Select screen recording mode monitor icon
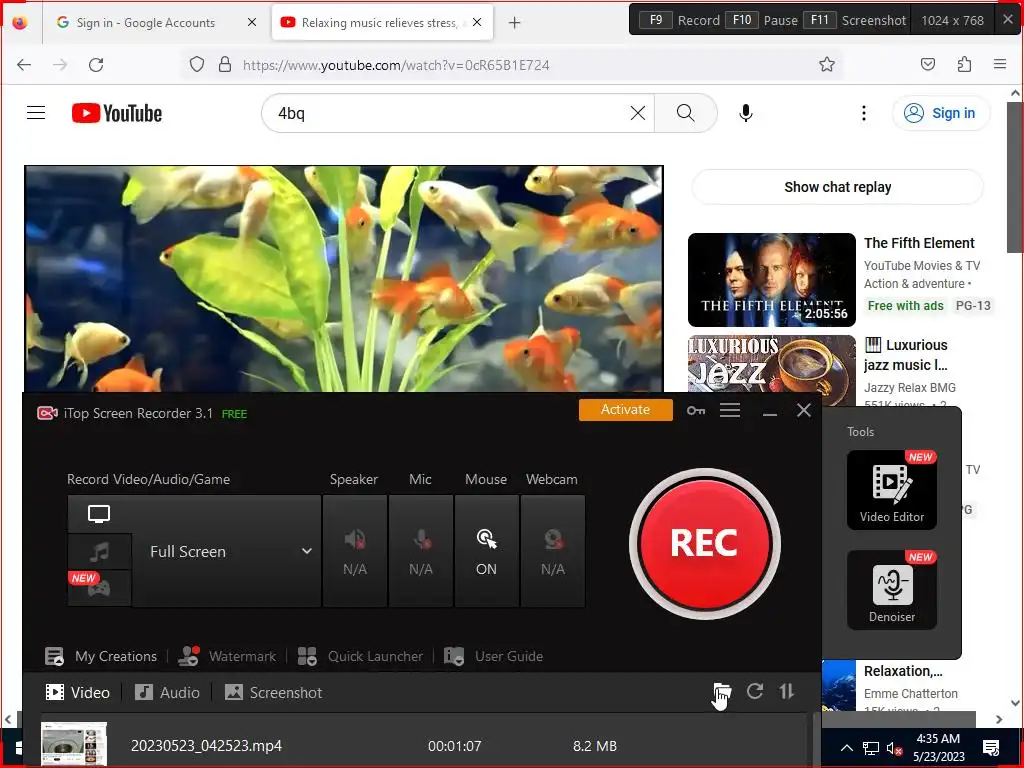This screenshot has height=768, width=1024. pyautogui.click(x=99, y=514)
